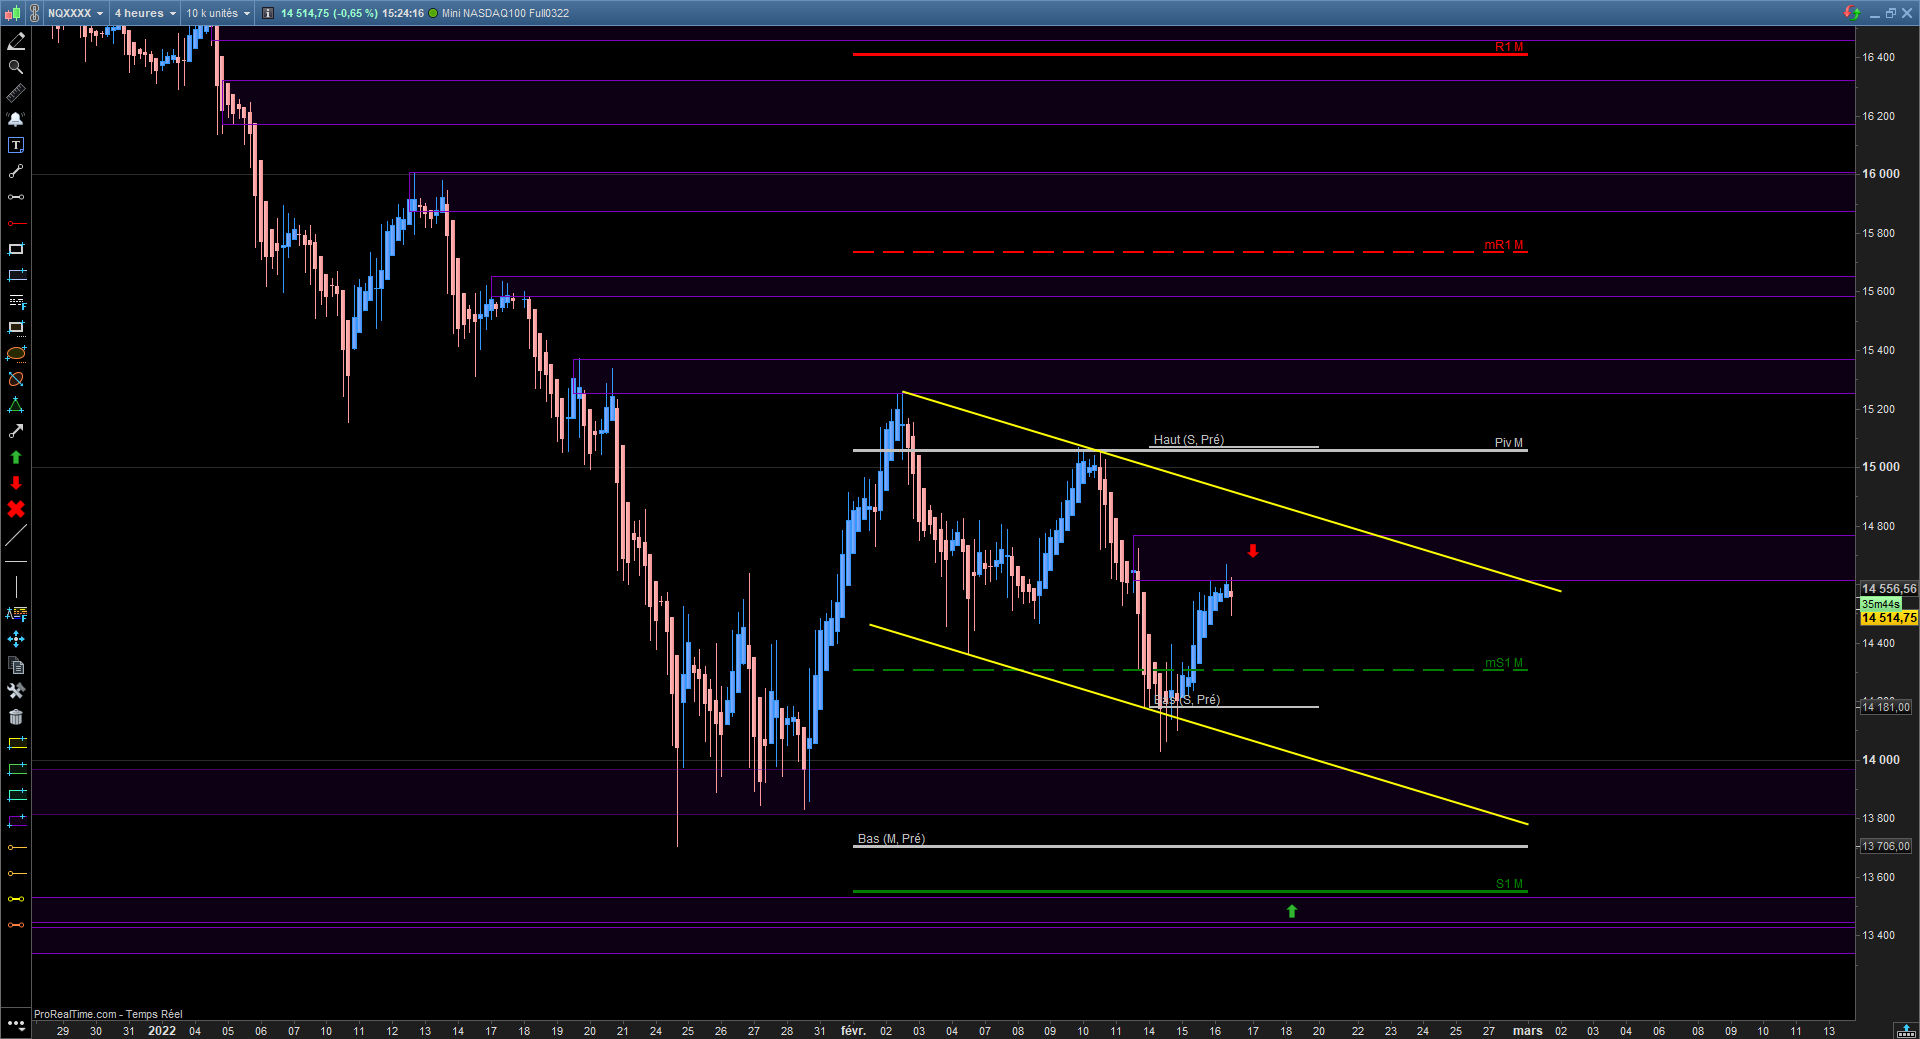Activate the magnifier zoom tool
This screenshot has height=1039, width=1920.
click(x=16, y=67)
